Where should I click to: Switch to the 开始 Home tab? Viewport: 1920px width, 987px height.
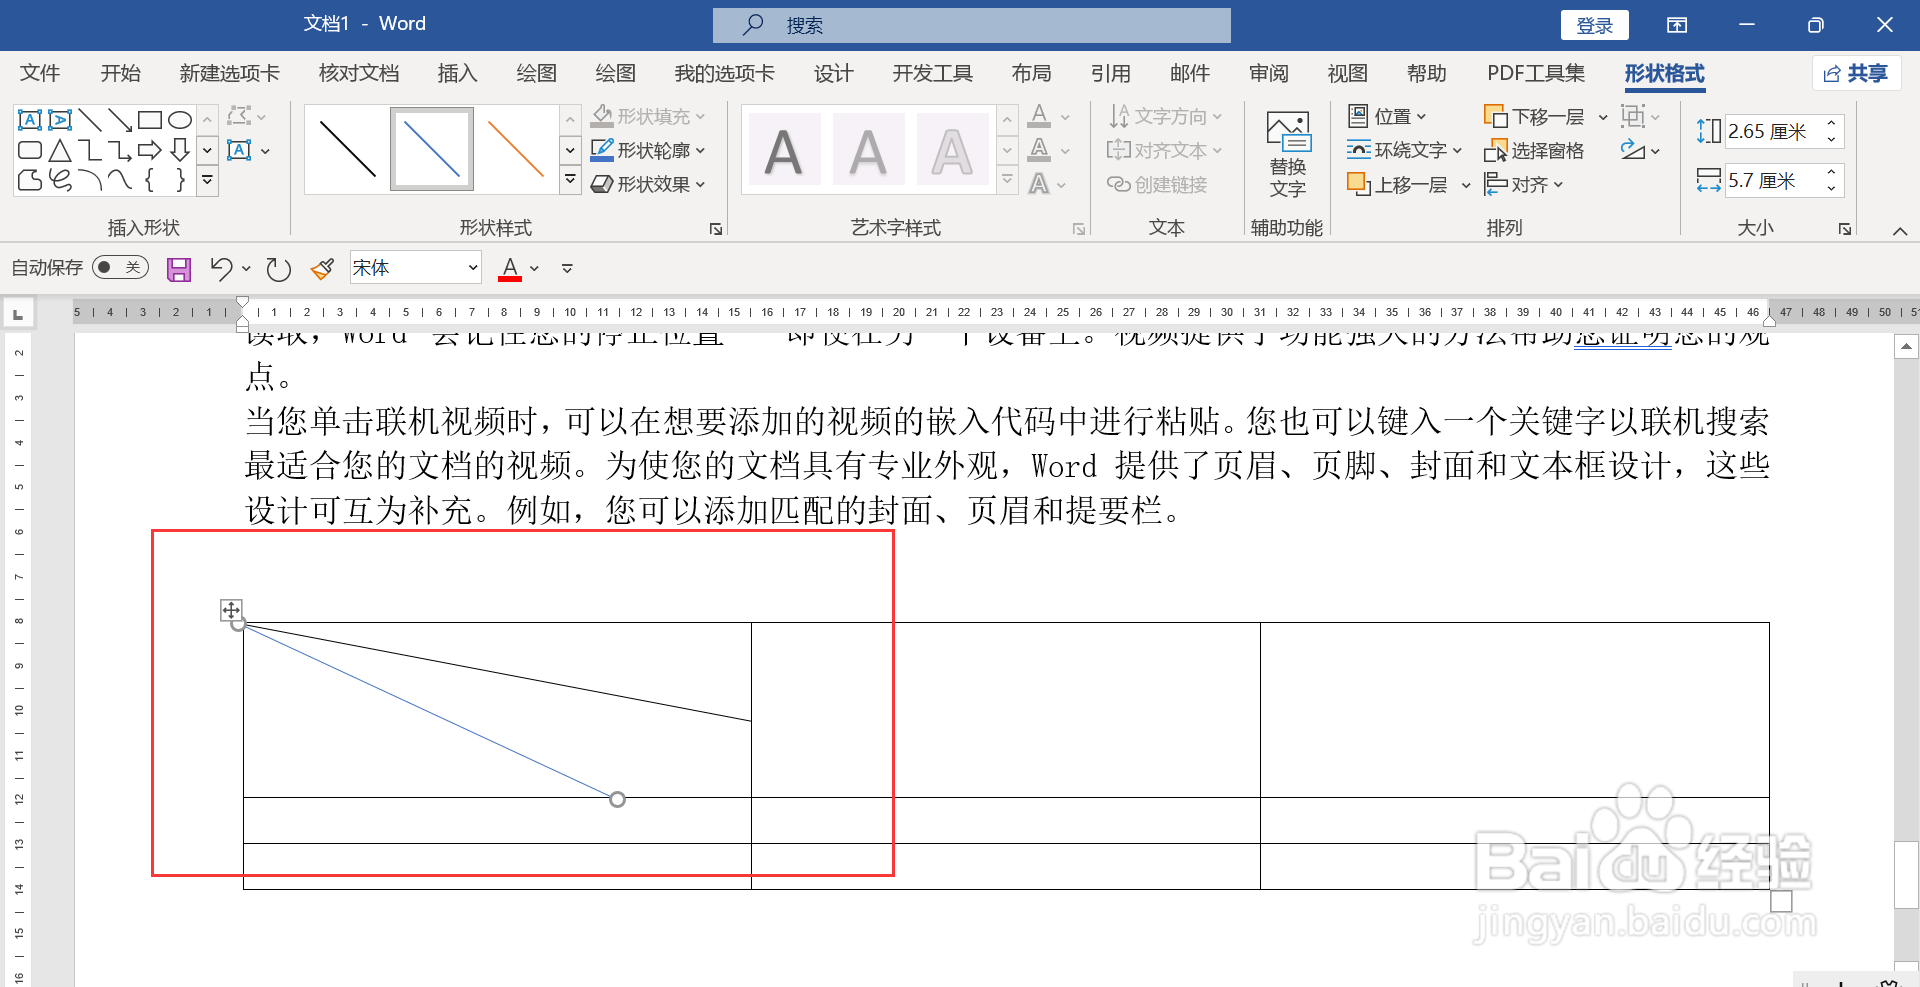click(120, 73)
